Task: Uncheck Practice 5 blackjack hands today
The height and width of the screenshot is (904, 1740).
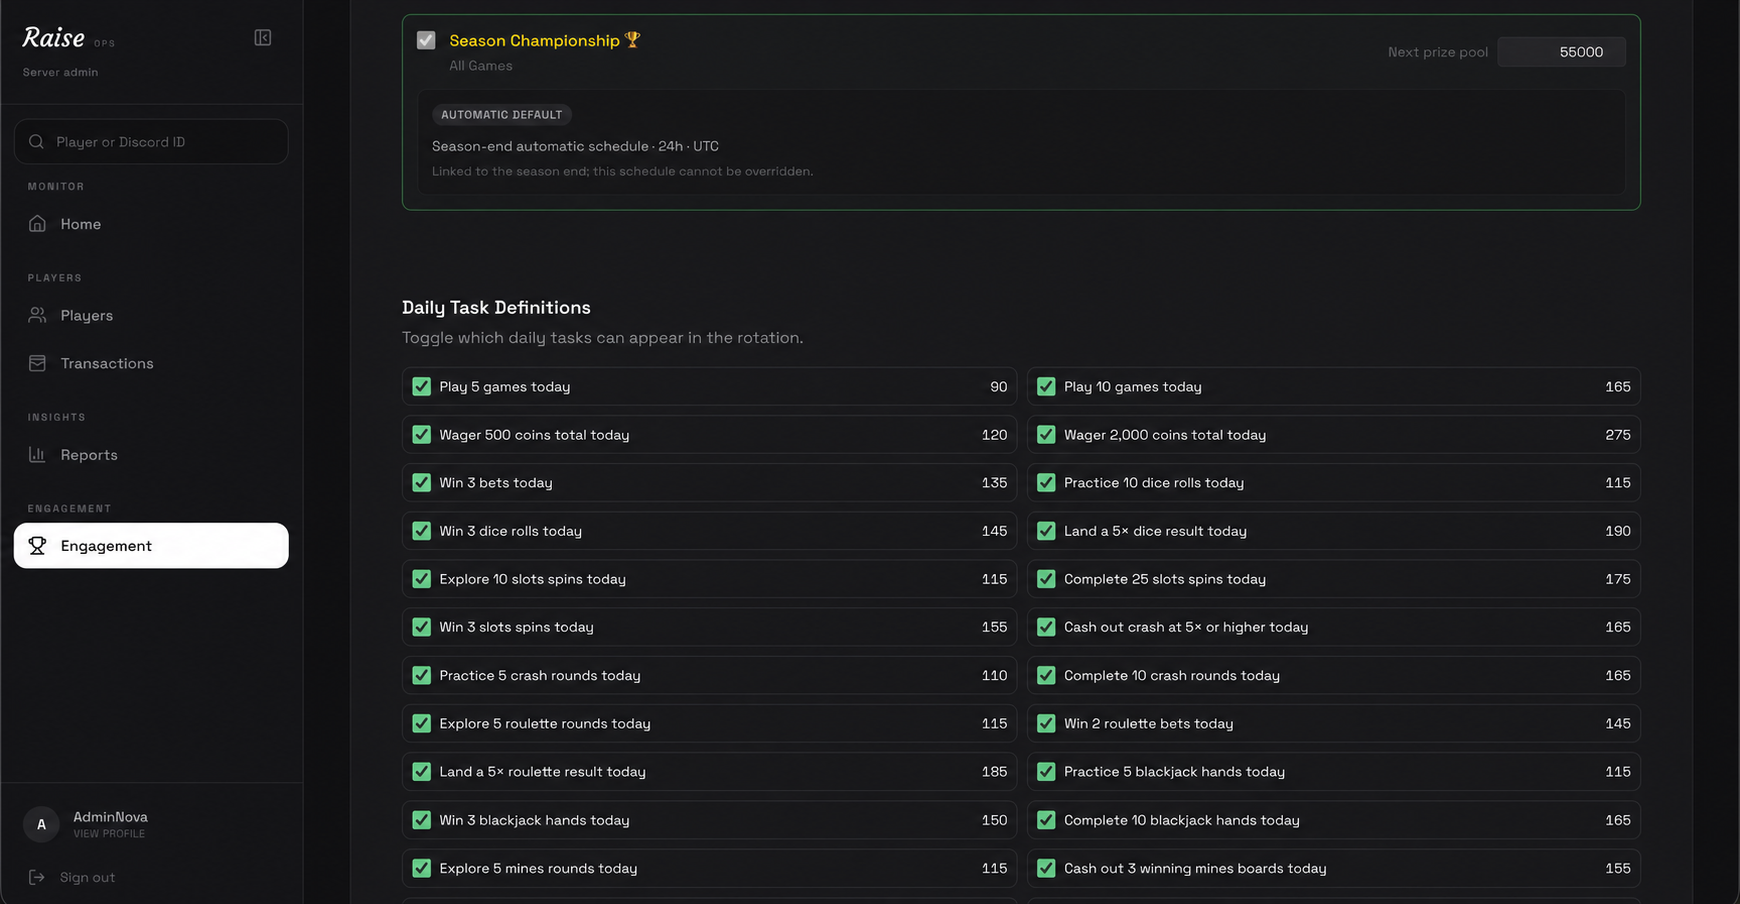Action: click(1046, 772)
